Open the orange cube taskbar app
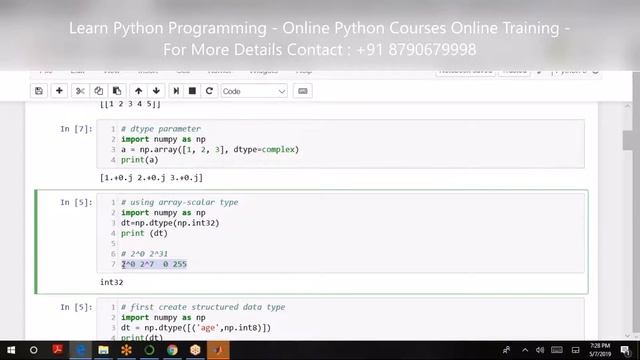Image resolution: width=640 pixels, height=360 pixels. click(195, 350)
